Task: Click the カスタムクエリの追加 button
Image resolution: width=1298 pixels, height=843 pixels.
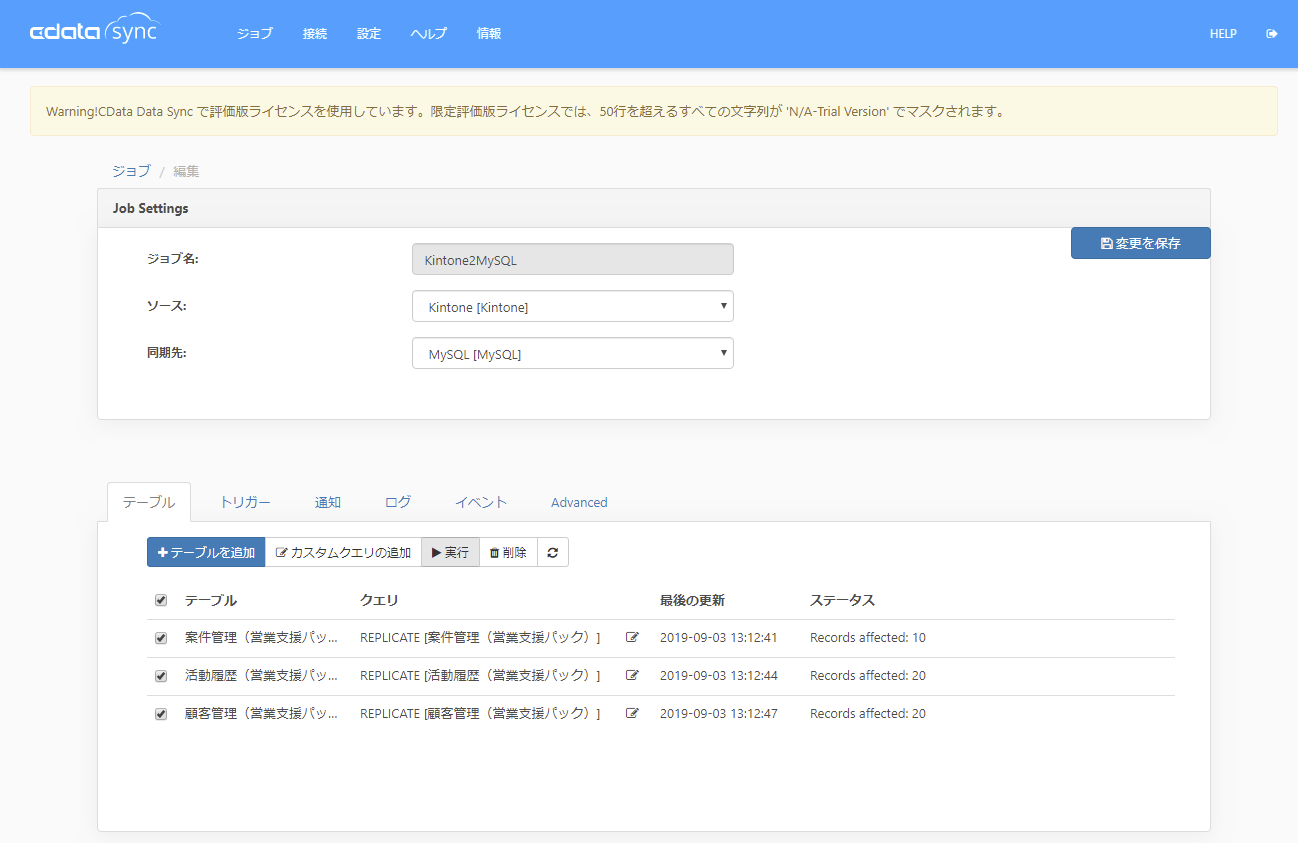Action: pyautogui.click(x=343, y=552)
